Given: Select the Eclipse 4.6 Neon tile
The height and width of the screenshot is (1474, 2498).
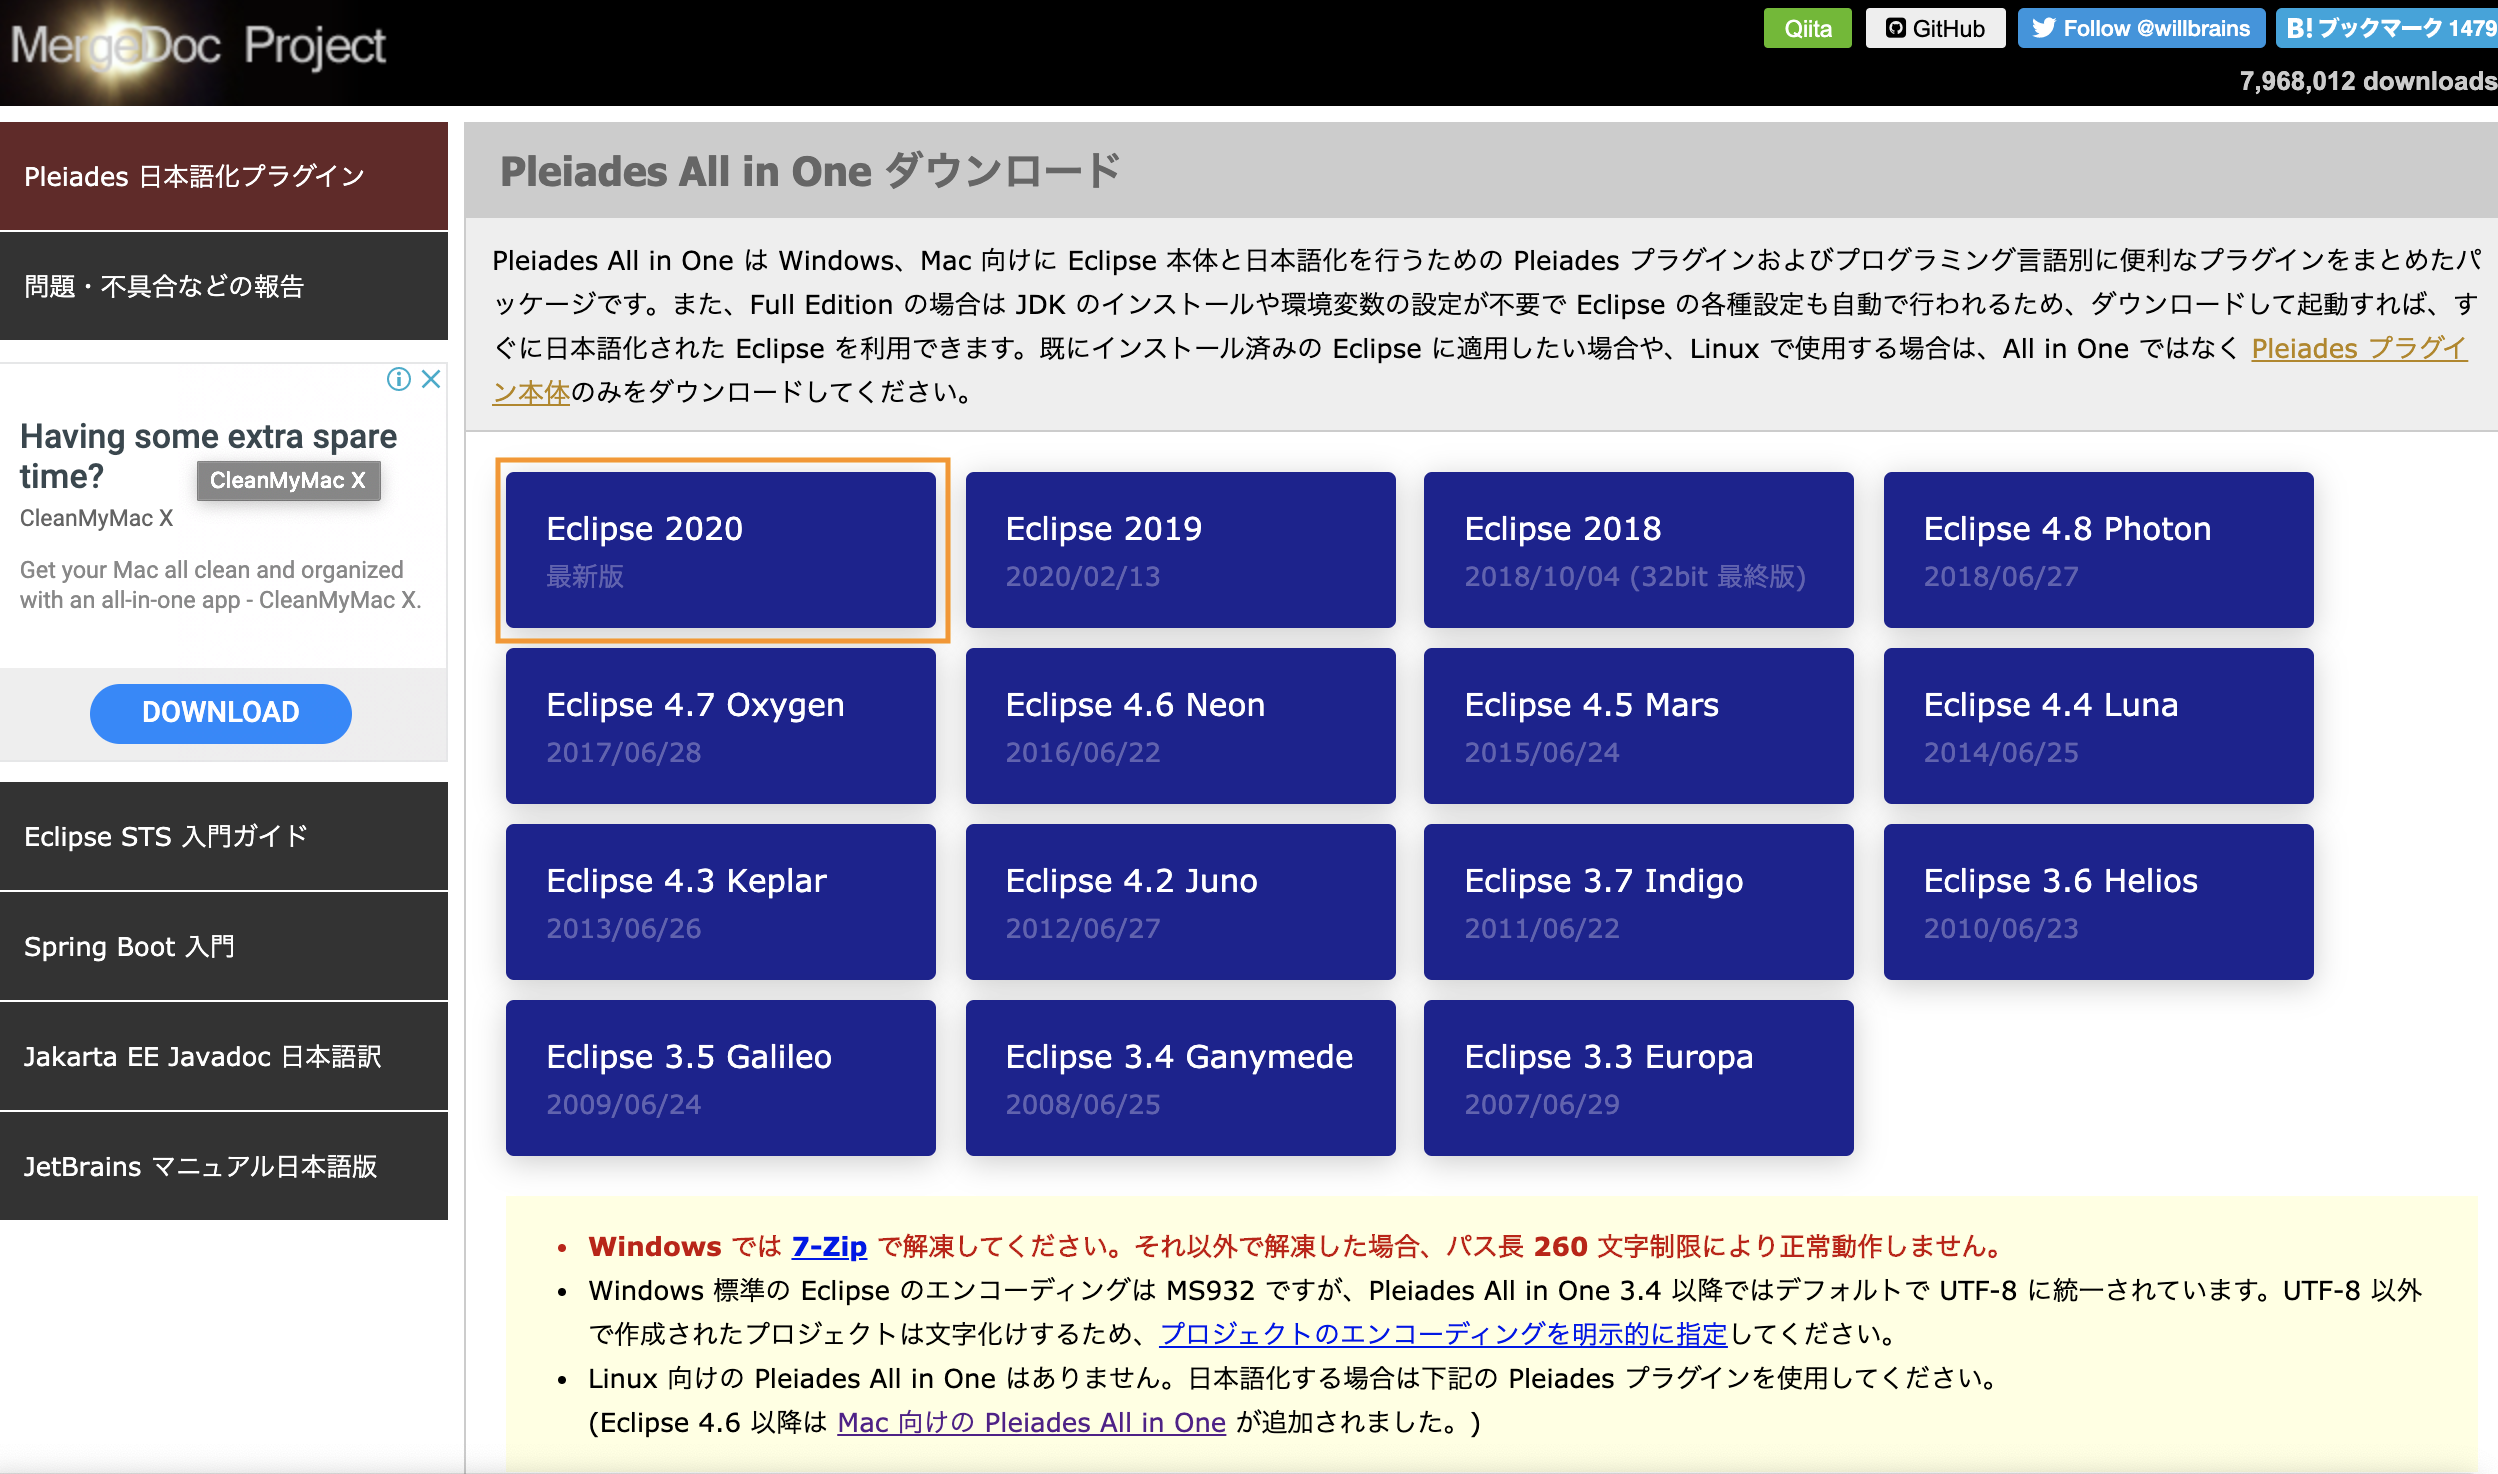Looking at the screenshot, I should (1180, 726).
